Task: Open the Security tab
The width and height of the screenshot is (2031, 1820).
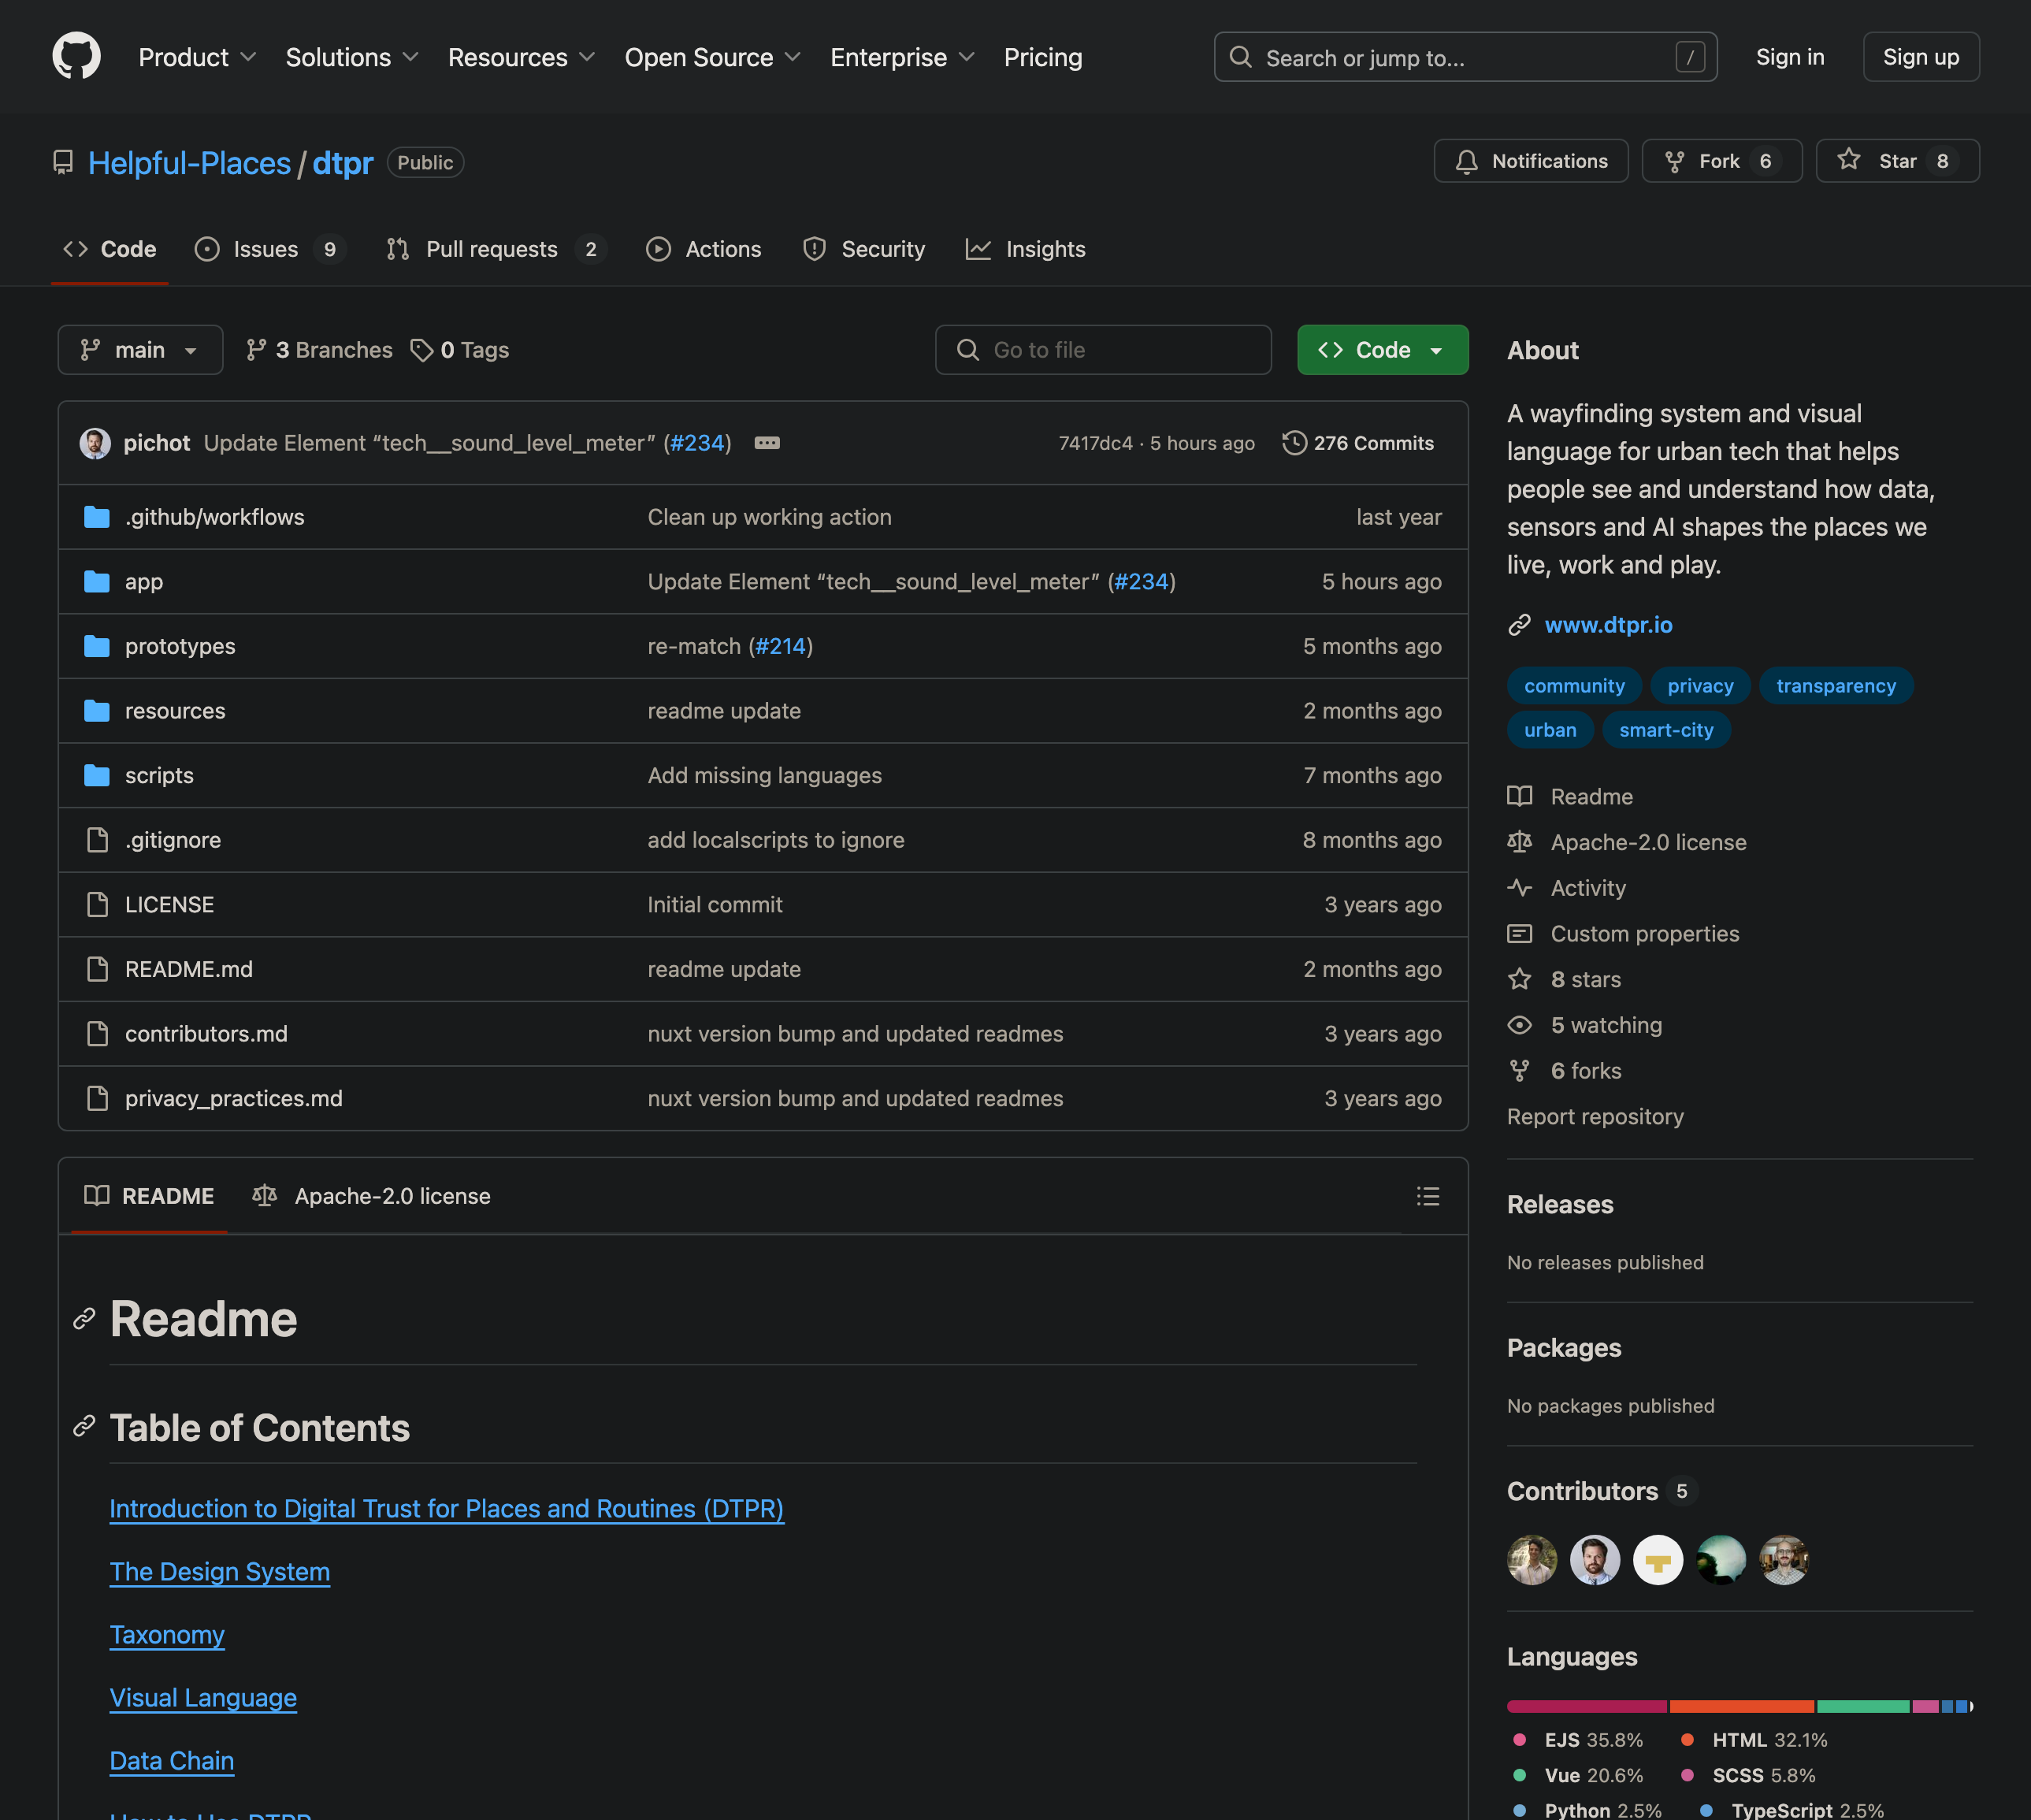Action: [x=864, y=249]
